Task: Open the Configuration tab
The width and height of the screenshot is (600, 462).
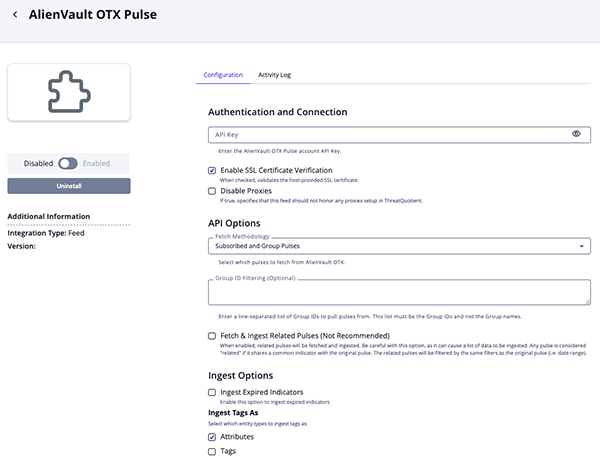Action: 223,75
